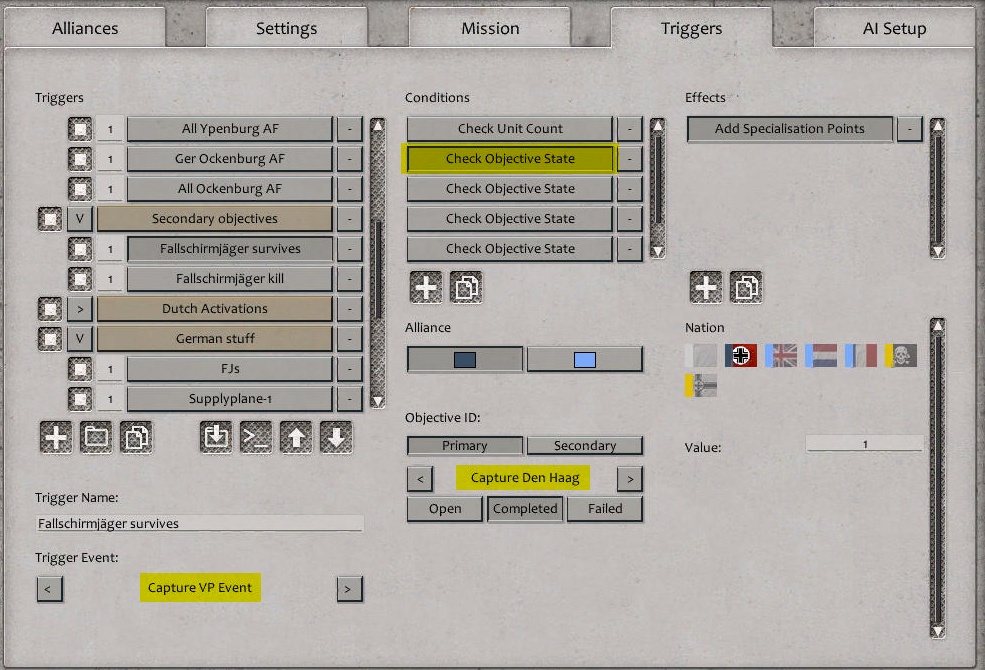Add a new trigger with plus icon
Screen dimensions: 985x670
pyautogui.click(x=56, y=437)
